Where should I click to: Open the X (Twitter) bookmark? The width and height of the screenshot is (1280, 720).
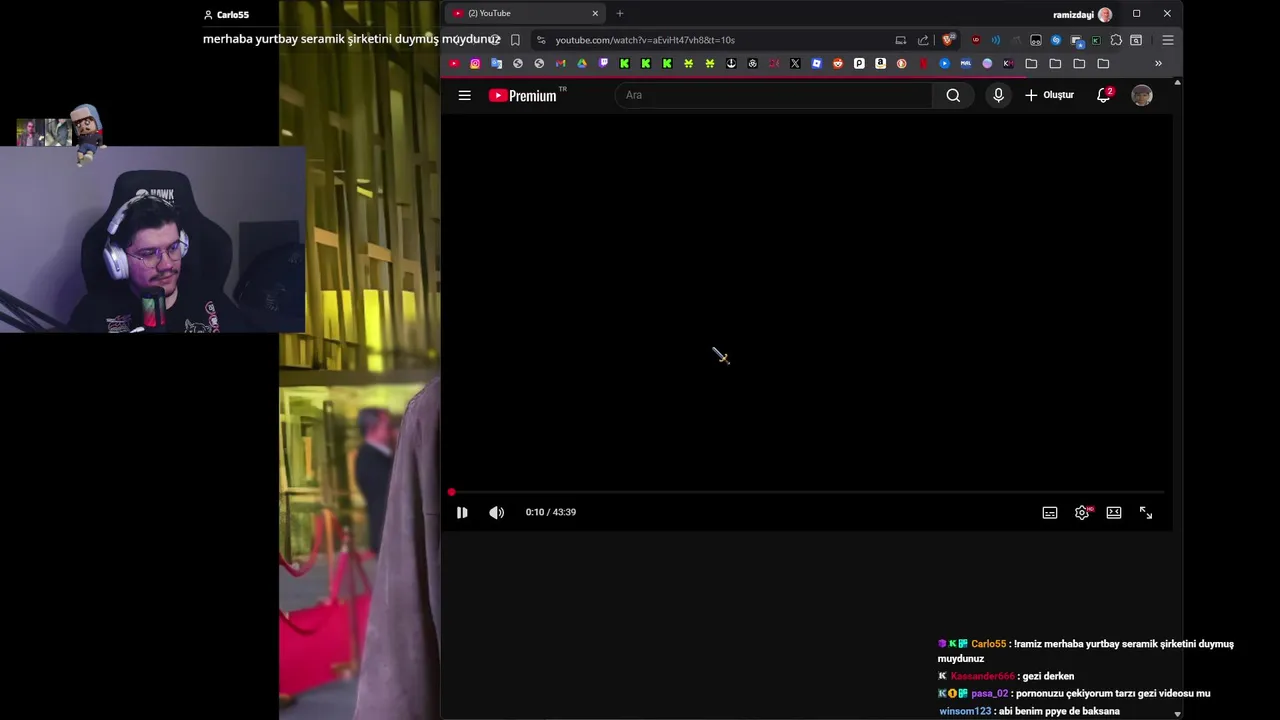(795, 63)
